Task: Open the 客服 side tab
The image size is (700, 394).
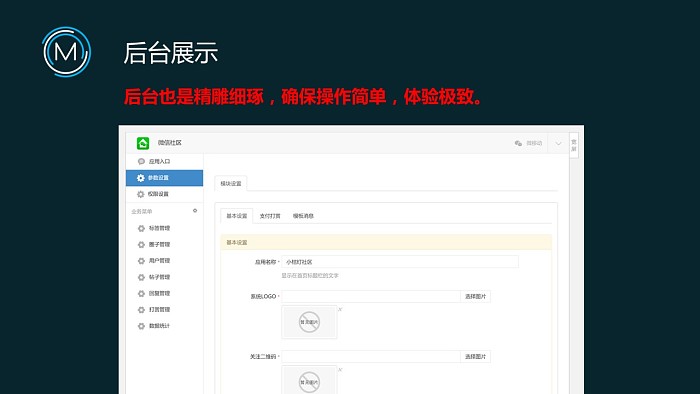Action: tap(574, 145)
